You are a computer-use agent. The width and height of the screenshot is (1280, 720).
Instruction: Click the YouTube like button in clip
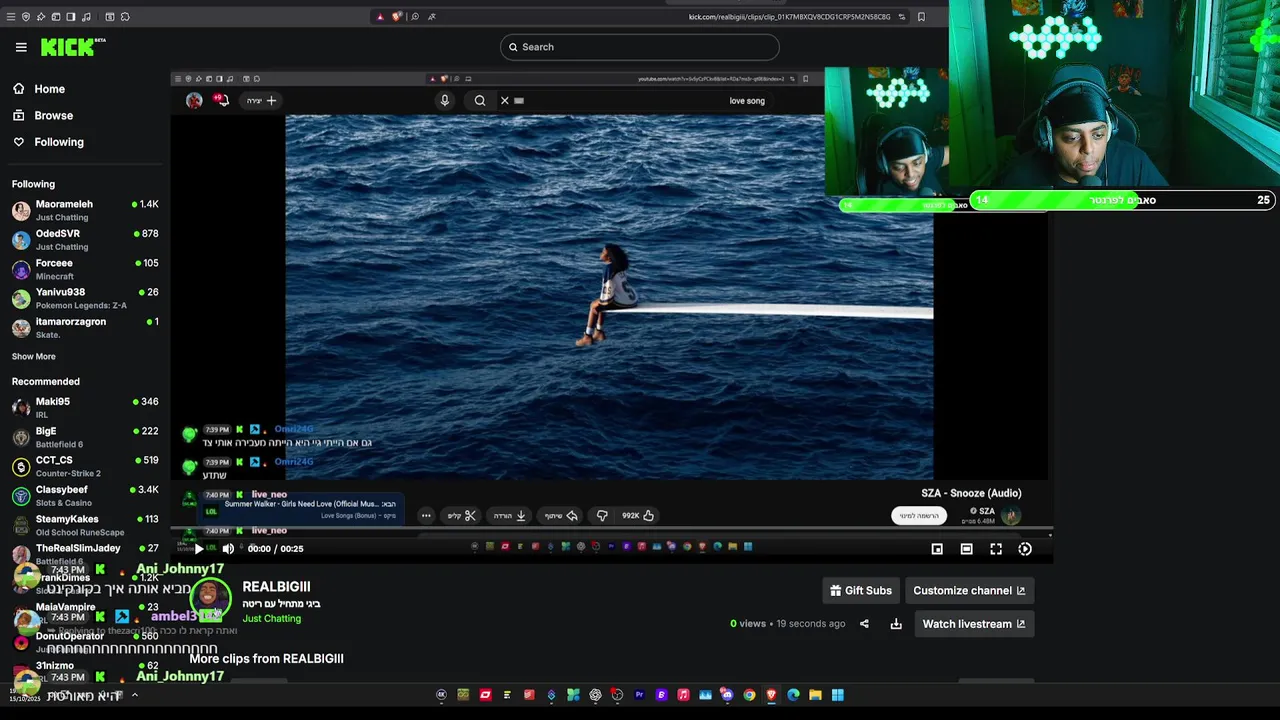click(638, 516)
